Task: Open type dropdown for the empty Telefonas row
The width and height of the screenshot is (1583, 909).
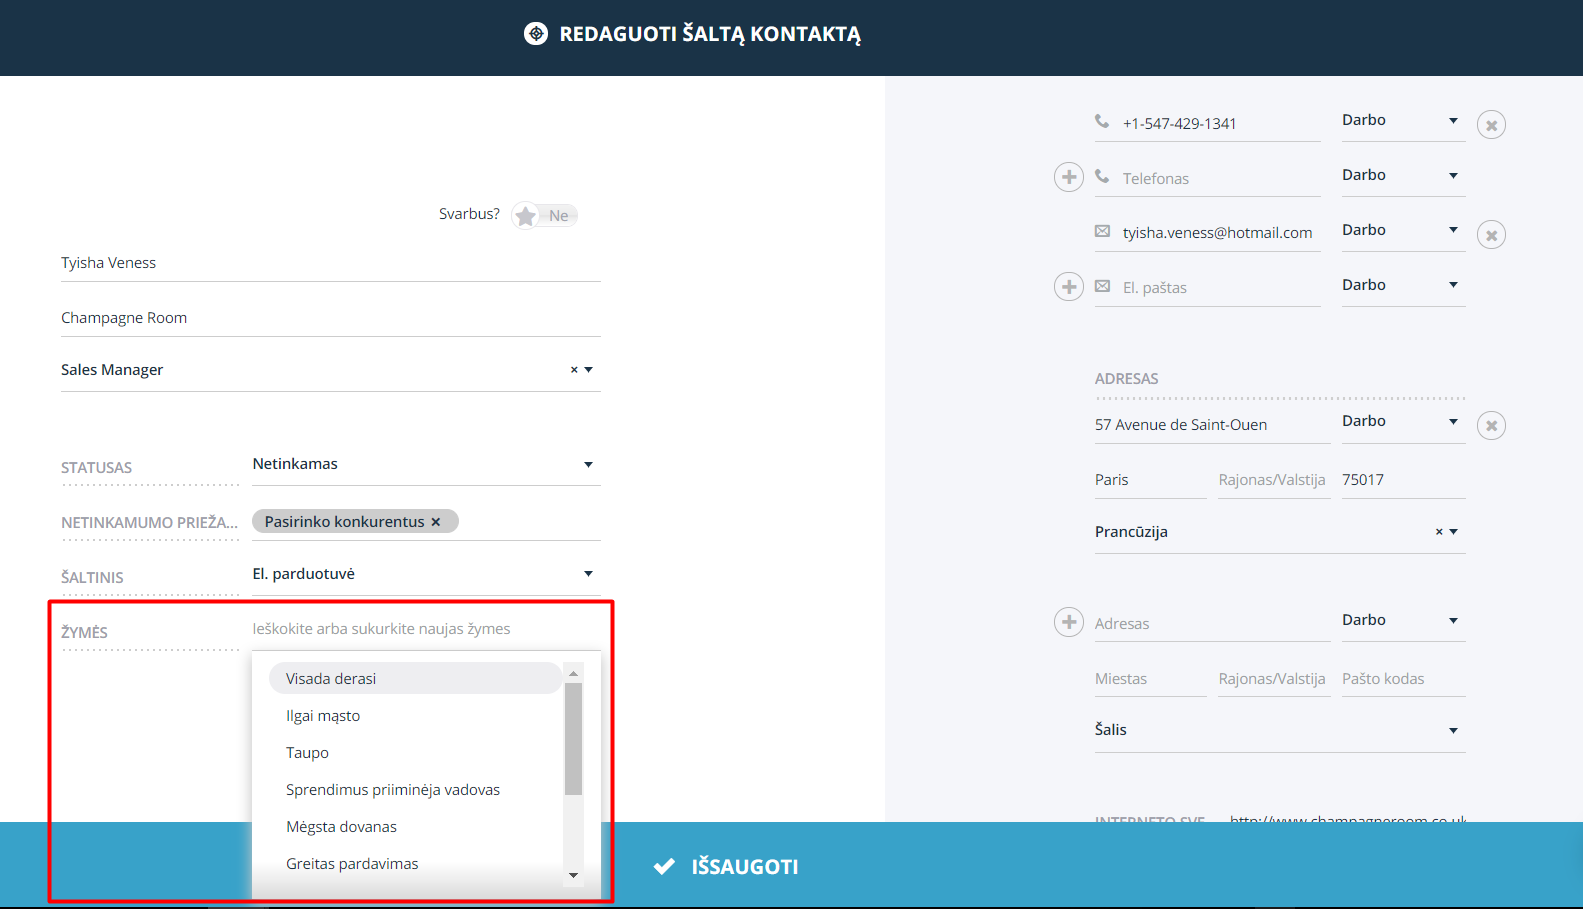Action: point(1403,175)
